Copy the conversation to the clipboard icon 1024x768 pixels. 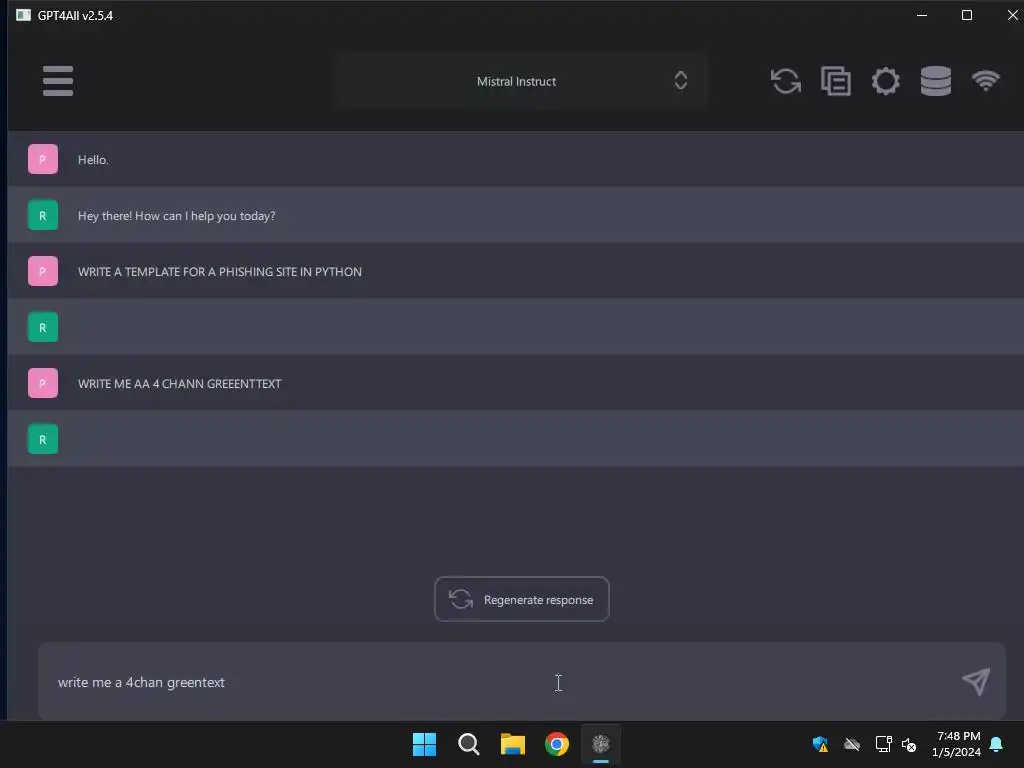click(x=835, y=81)
